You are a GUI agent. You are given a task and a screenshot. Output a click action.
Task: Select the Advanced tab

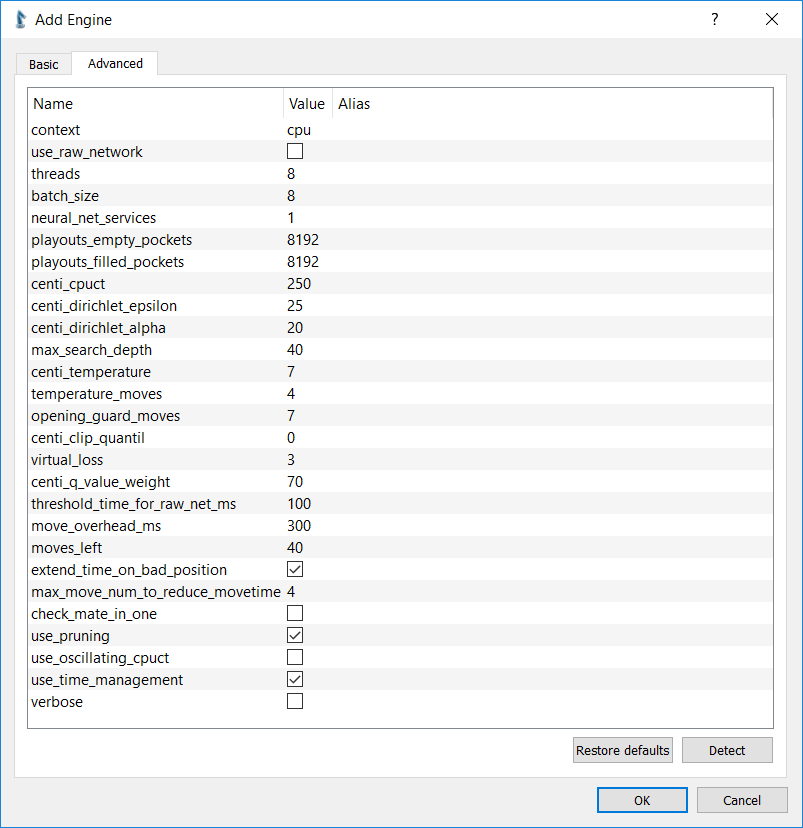coord(115,63)
